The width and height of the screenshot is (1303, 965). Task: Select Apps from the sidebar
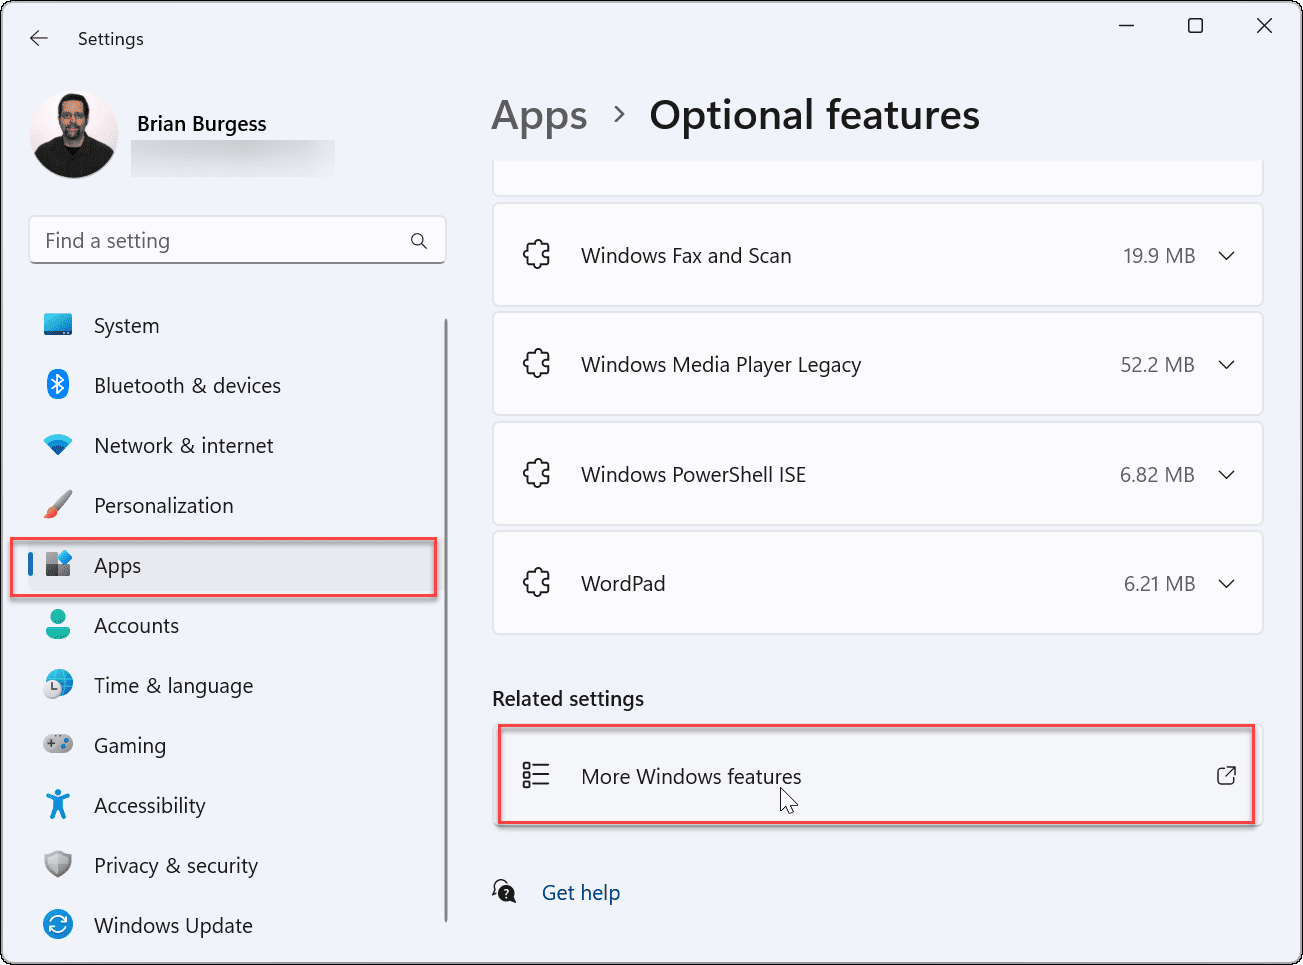tap(117, 565)
